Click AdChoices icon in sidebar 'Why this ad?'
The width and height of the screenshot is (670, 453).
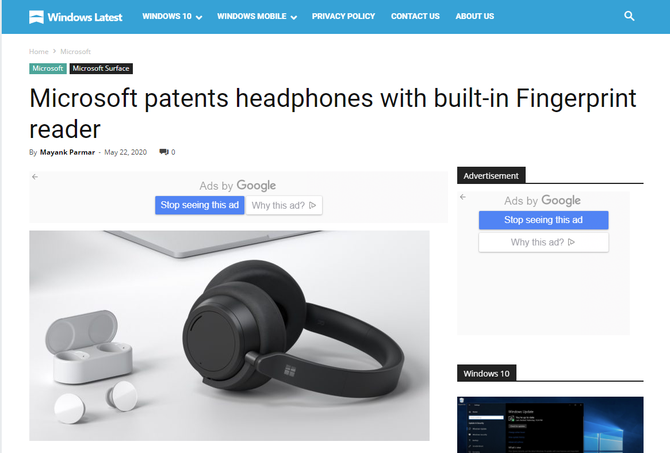coord(571,242)
